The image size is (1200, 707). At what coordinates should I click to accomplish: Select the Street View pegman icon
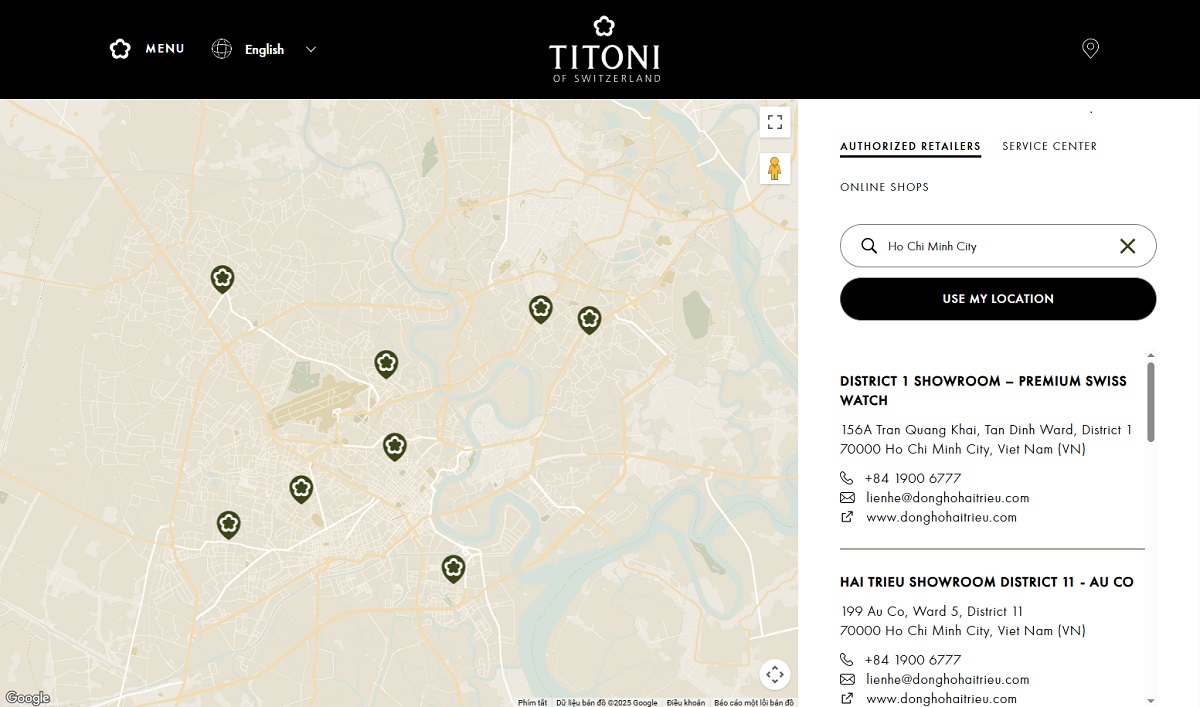tap(774, 168)
